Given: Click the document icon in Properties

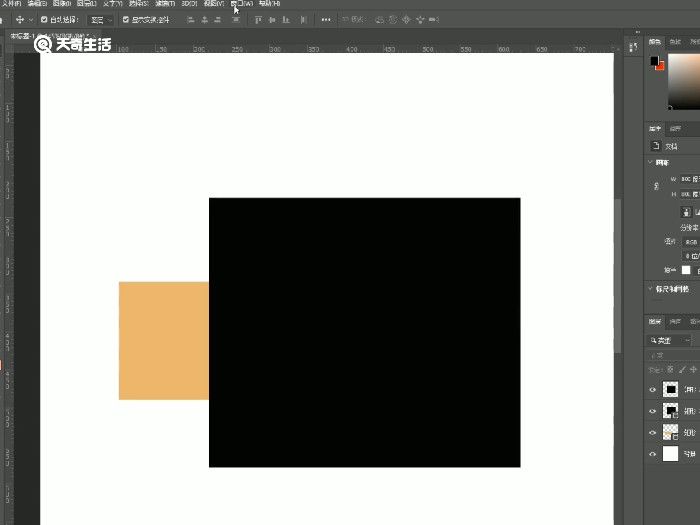Looking at the screenshot, I should (655, 146).
